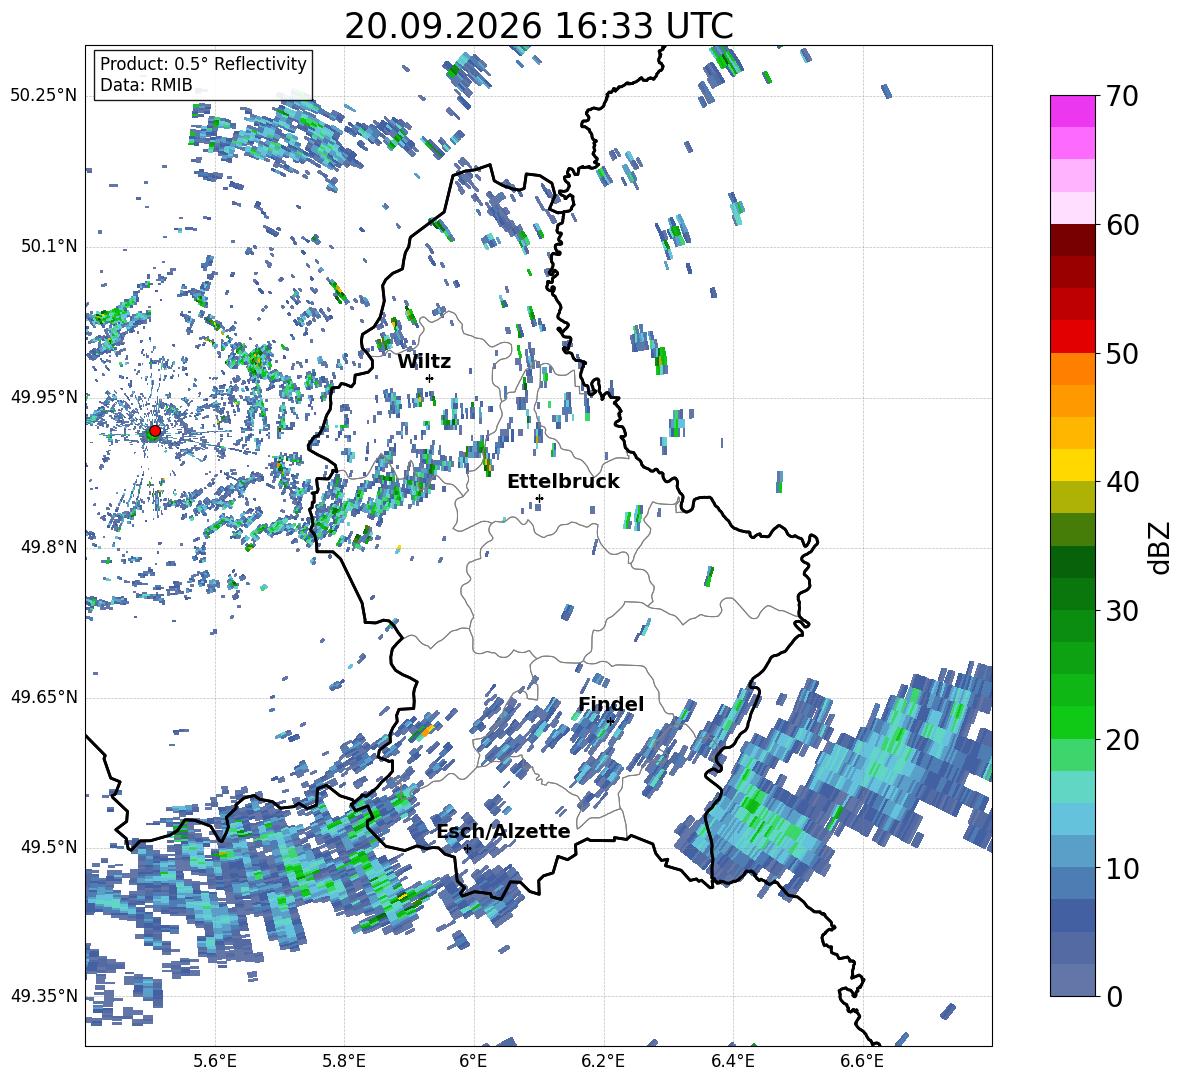Screen dimensions: 1184x1081
Task: Click the dark maroon 60 dBZ colorbar segment
Action: coord(1072,240)
